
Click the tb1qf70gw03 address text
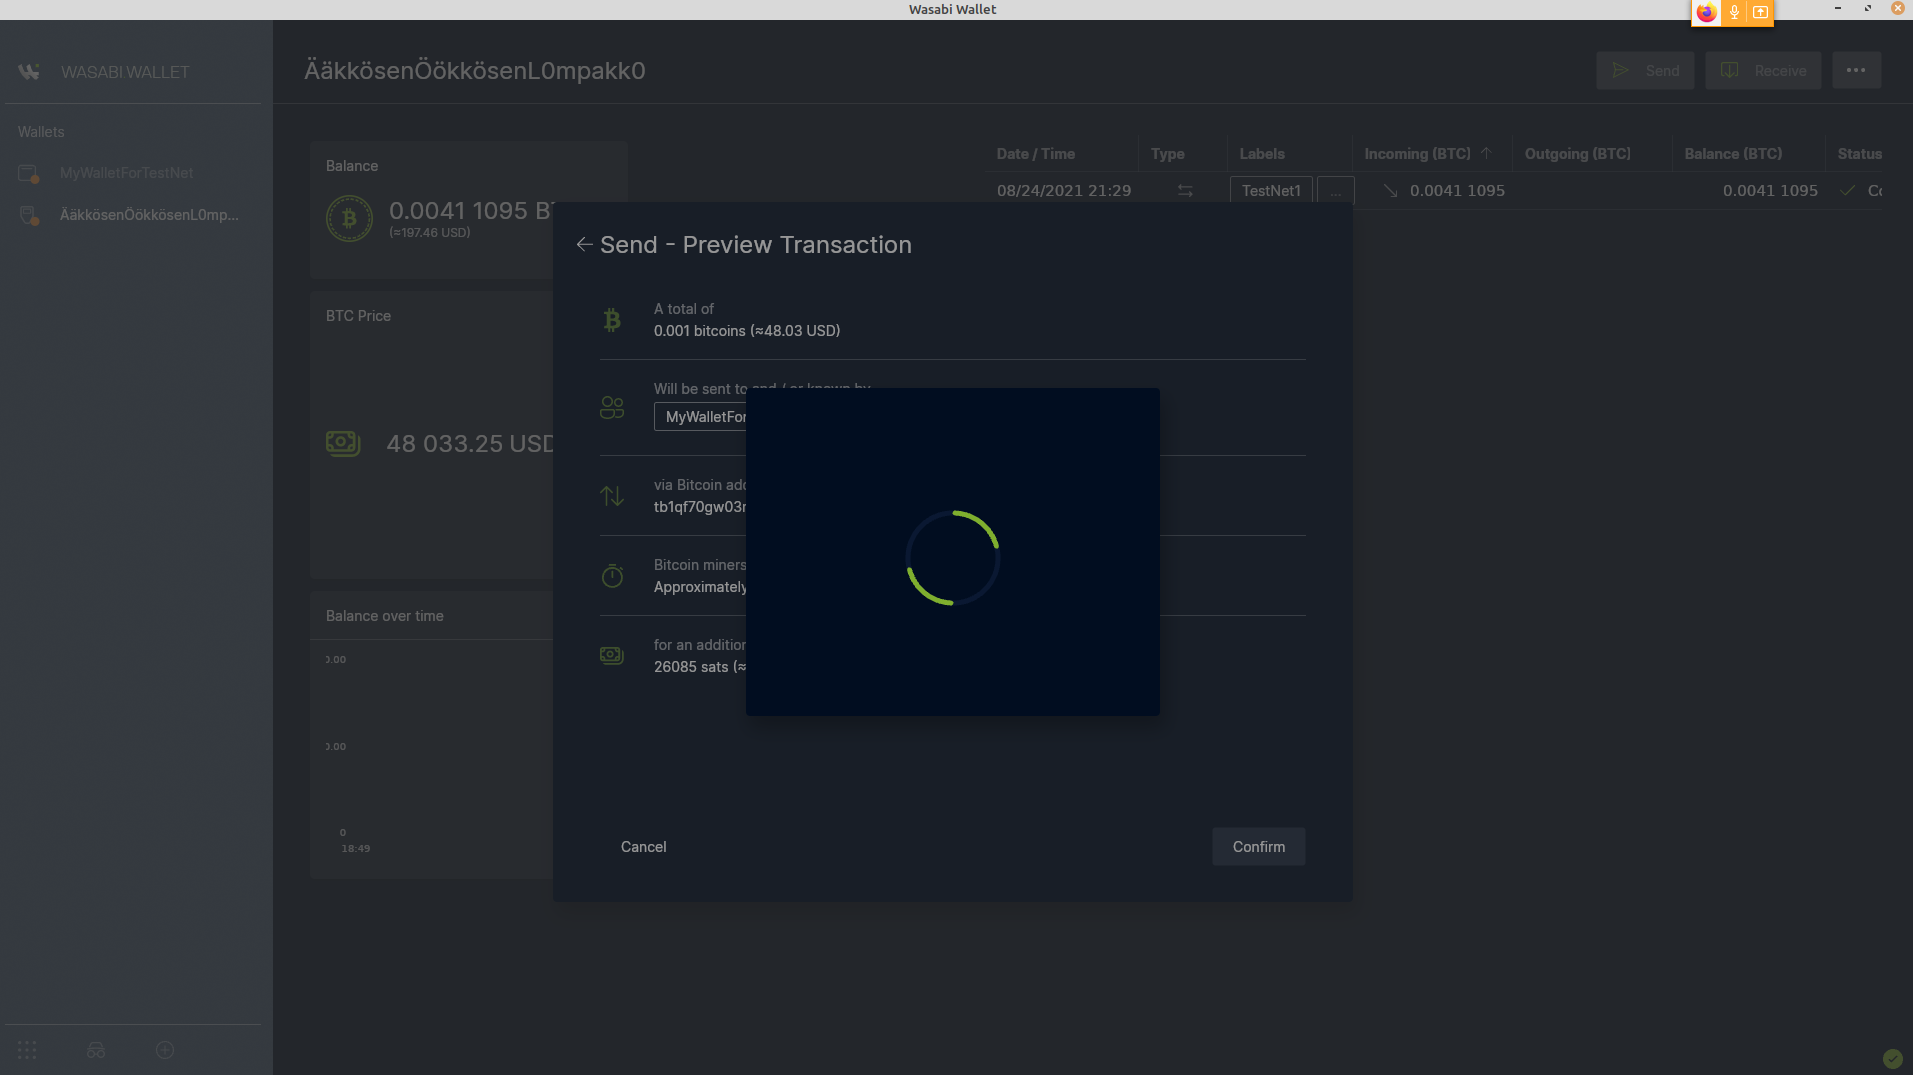[x=700, y=507]
